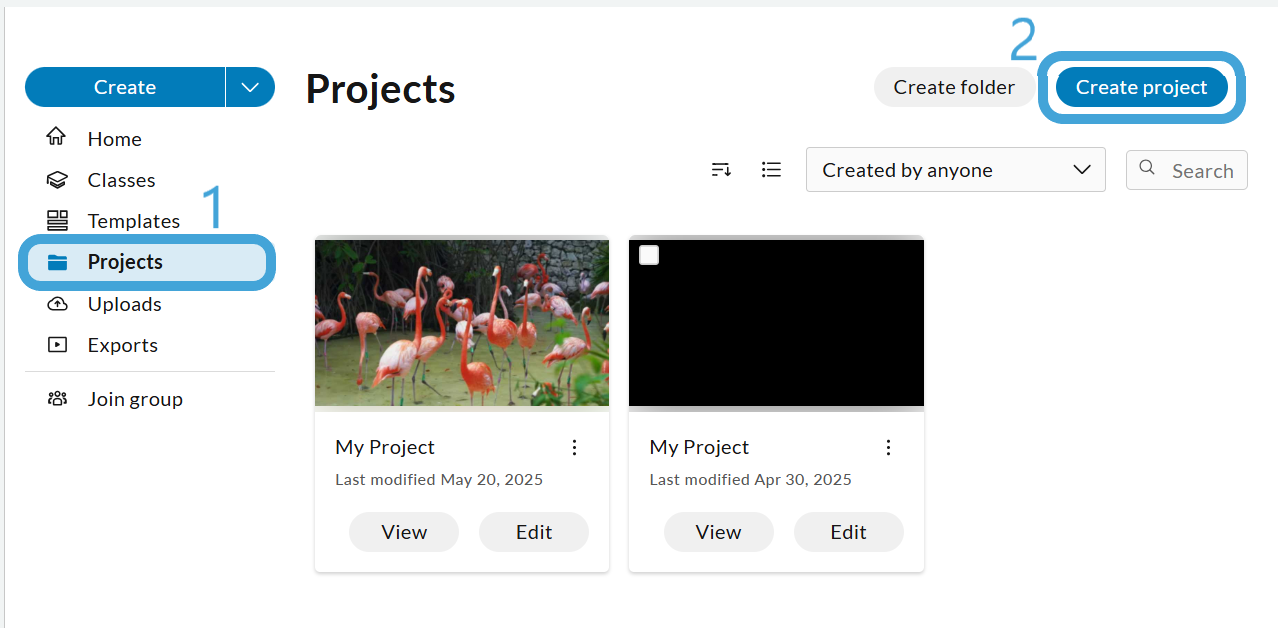
Task: Switch to list view icon
Action: (771, 170)
